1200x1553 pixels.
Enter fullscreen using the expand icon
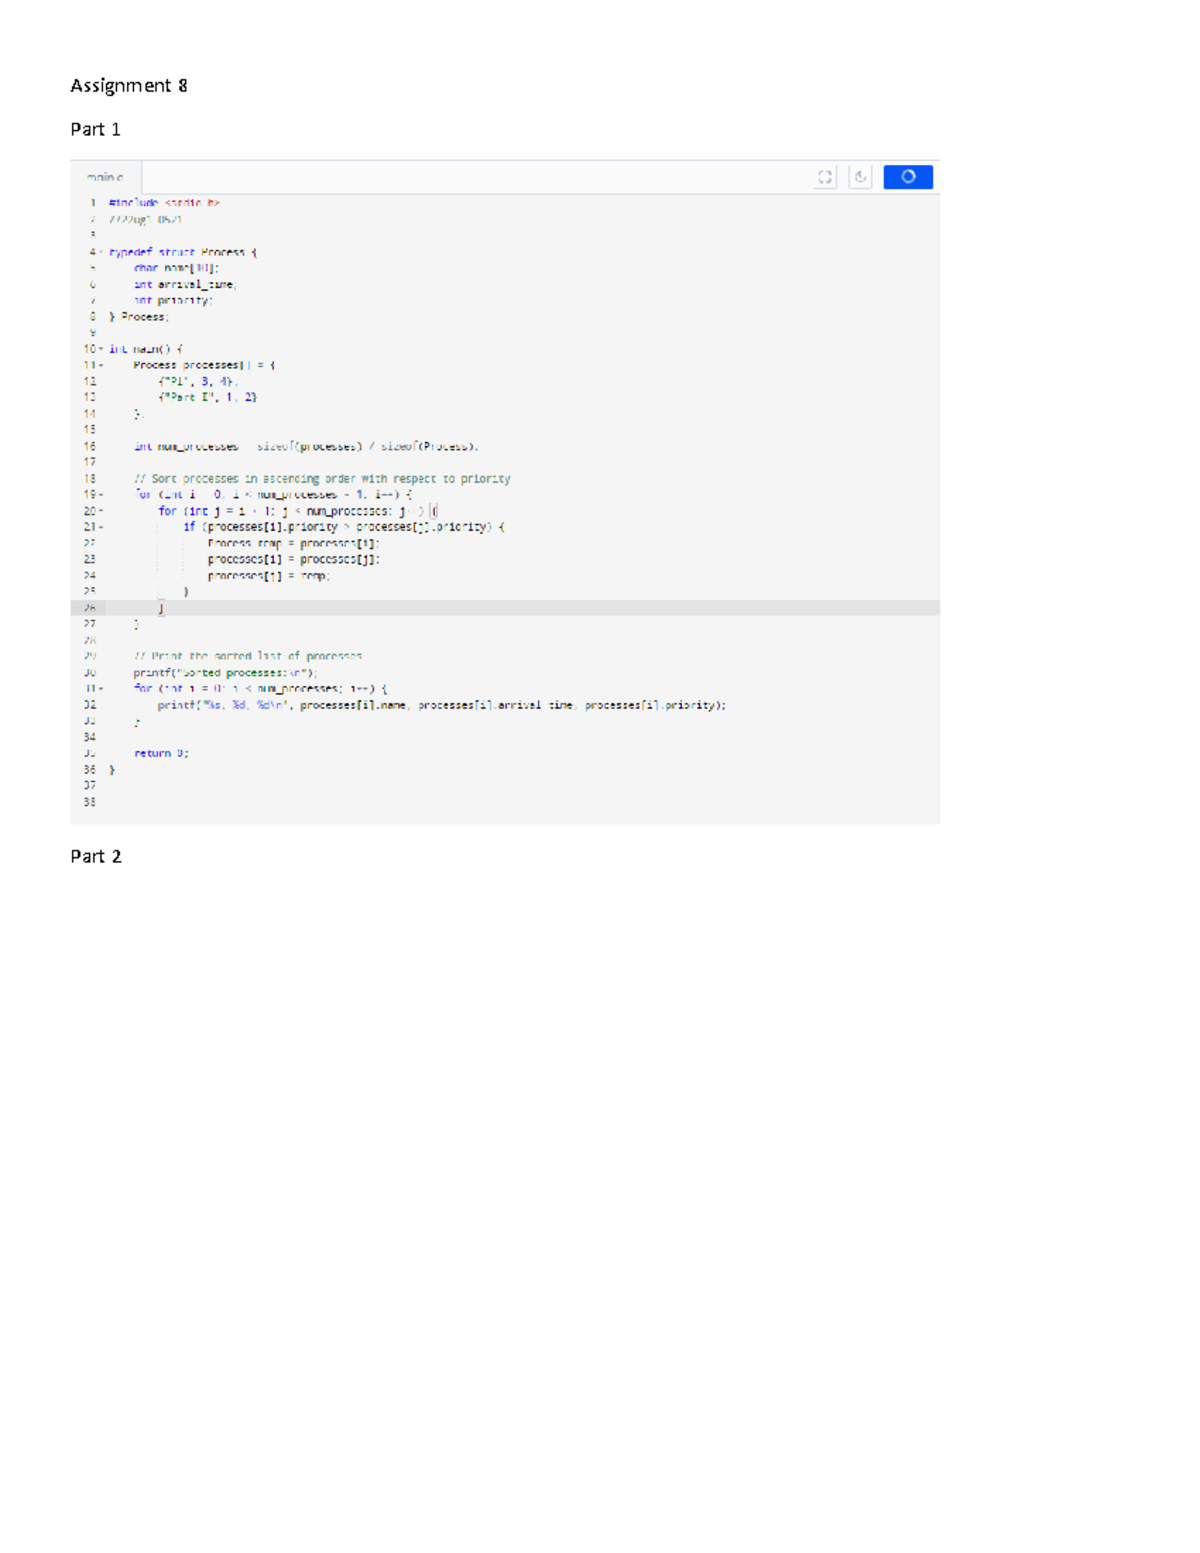[x=823, y=176]
